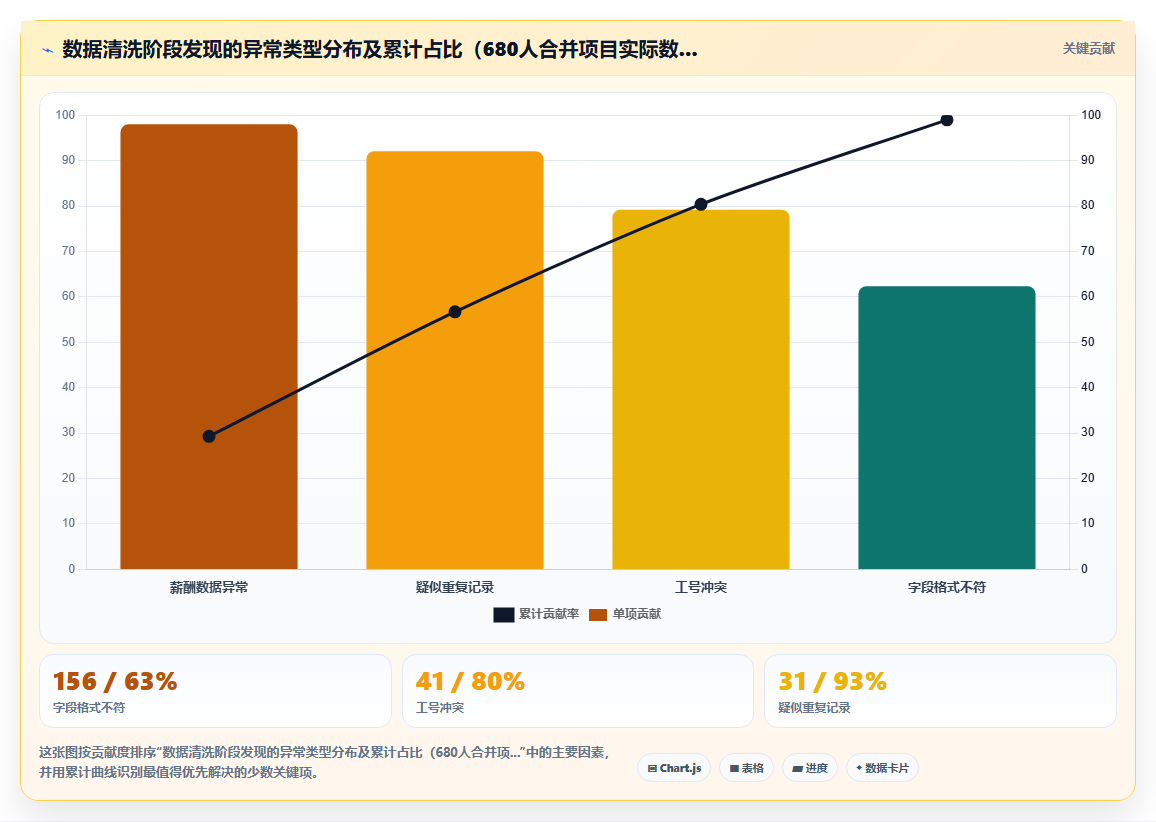Click the chart title 数据清洗阶段发现的异常类型分布

click(x=380, y=49)
